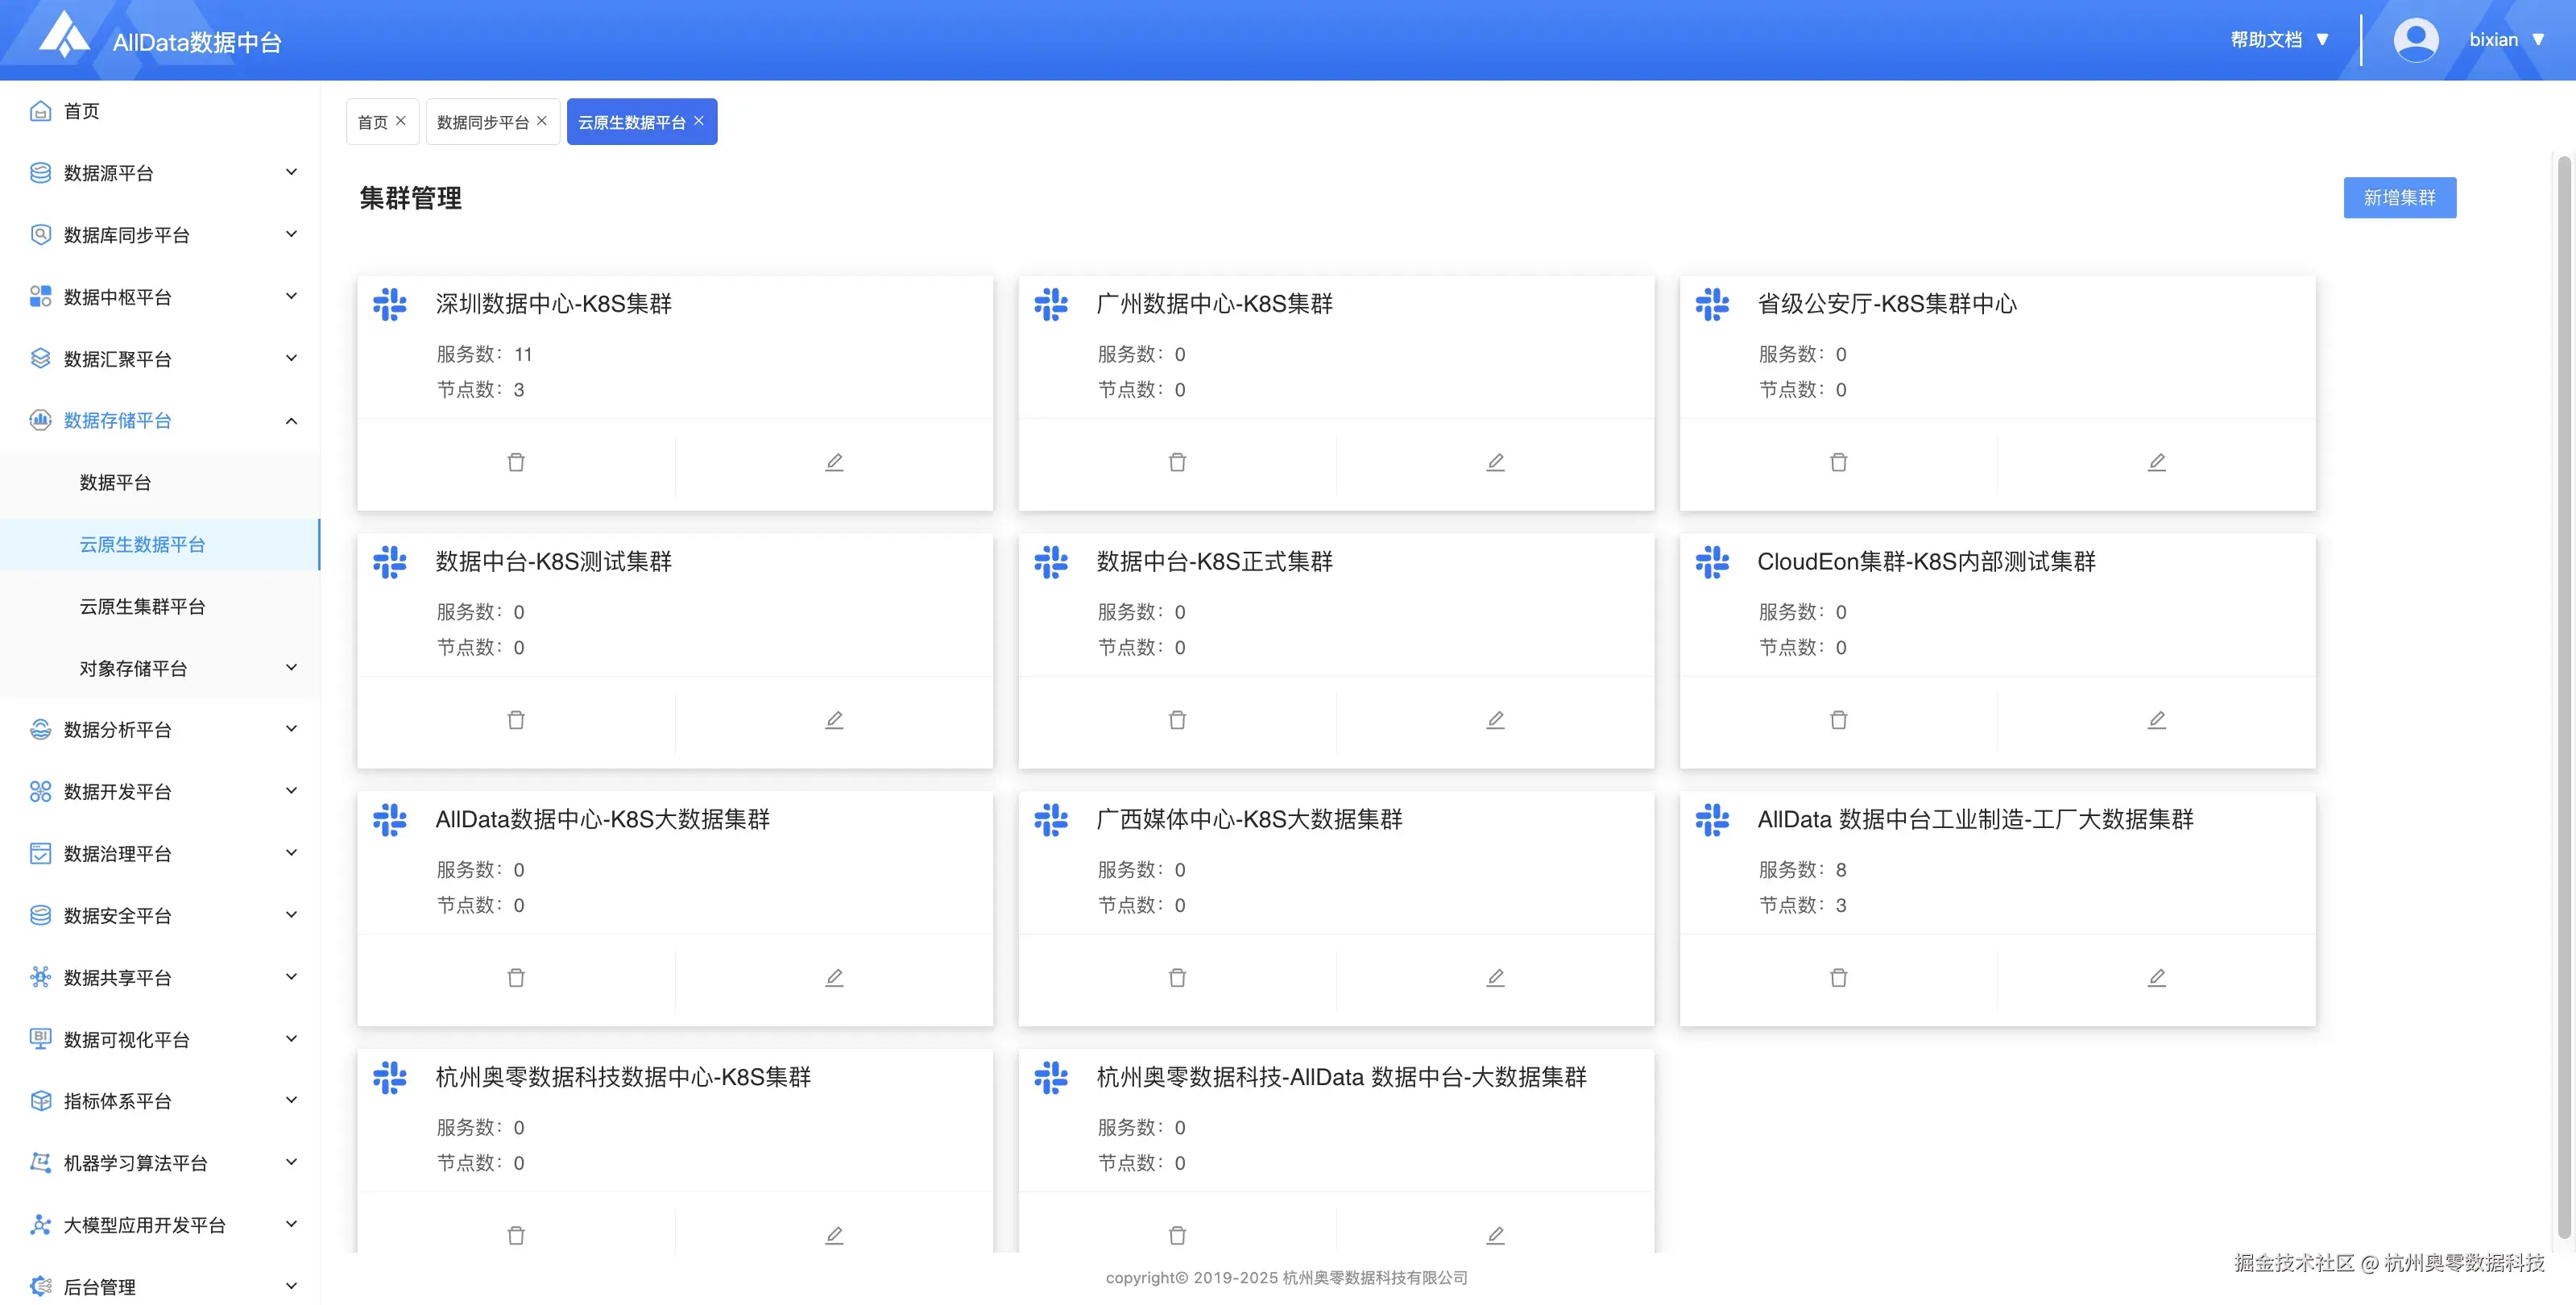Edit the CloudEon集群-K8S内部测试集群 card

[x=2156, y=720]
